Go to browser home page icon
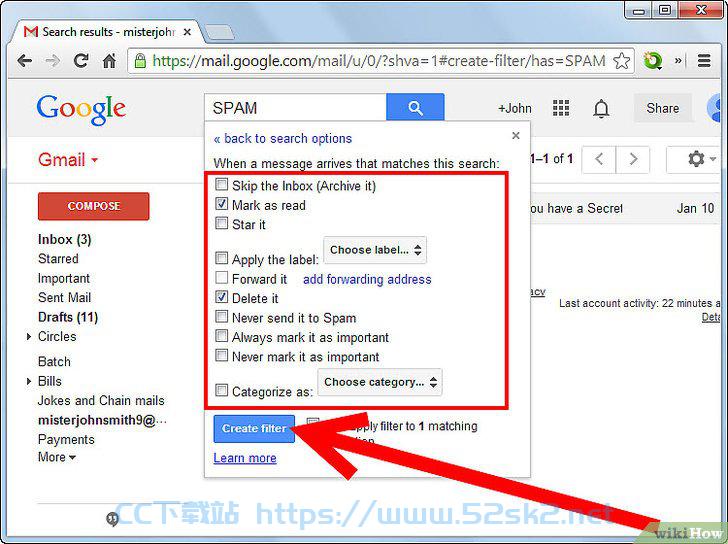This screenshot has width=728, height=544. [x=109, y=60]
